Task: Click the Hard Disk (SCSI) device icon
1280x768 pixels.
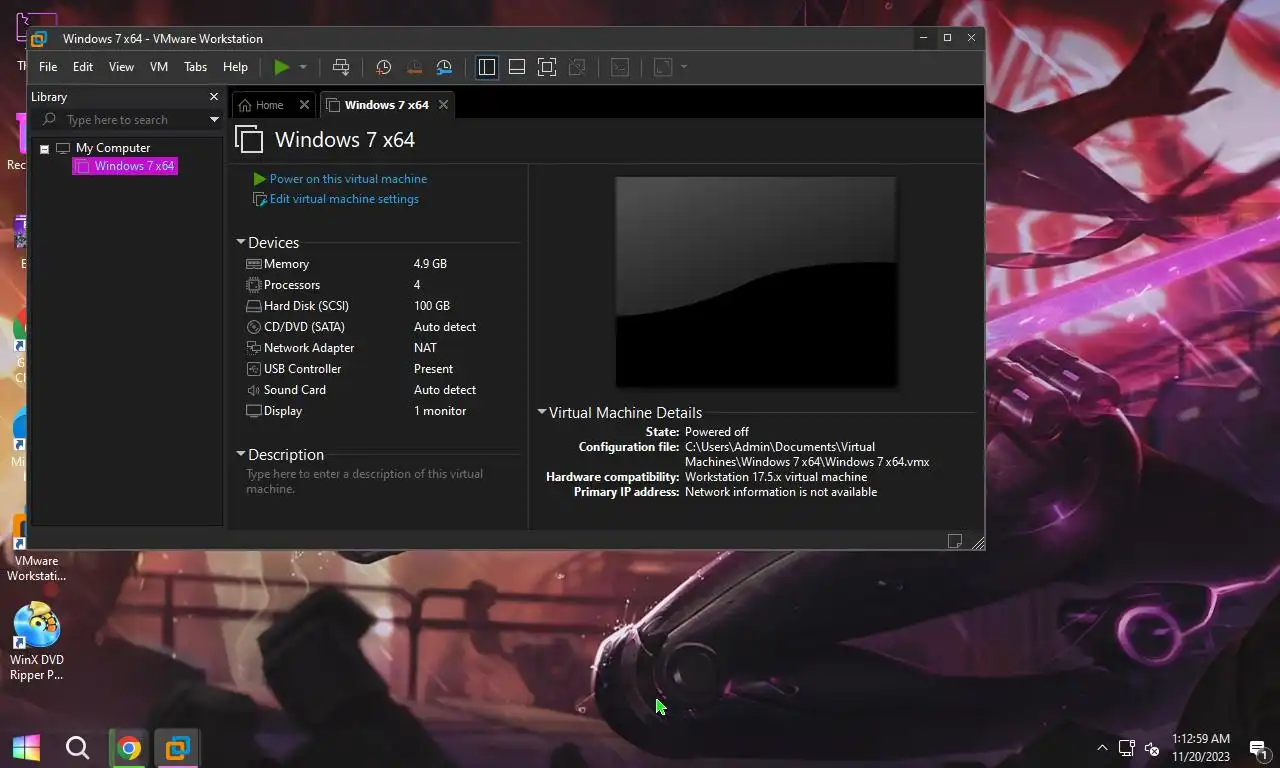Action: click(253, 306)
